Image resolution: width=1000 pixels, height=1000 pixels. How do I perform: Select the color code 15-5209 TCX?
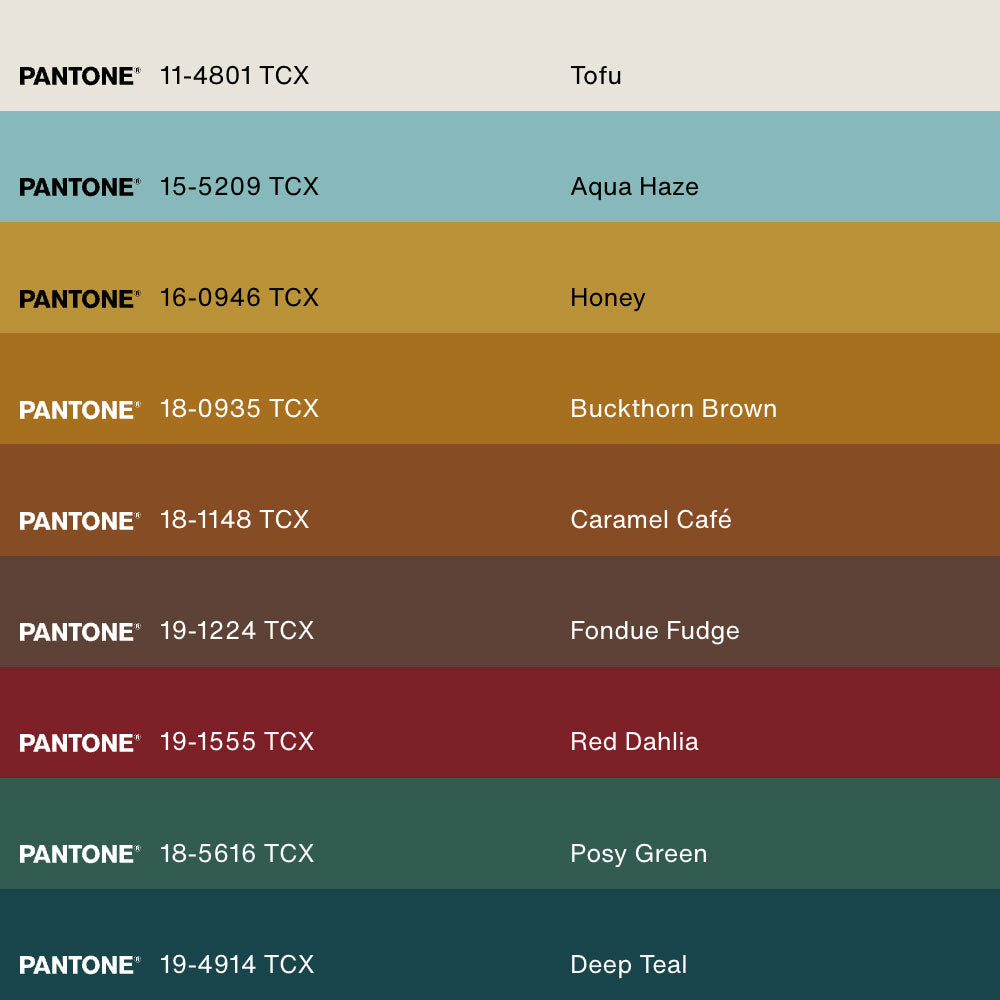click(x=239, y=186)
